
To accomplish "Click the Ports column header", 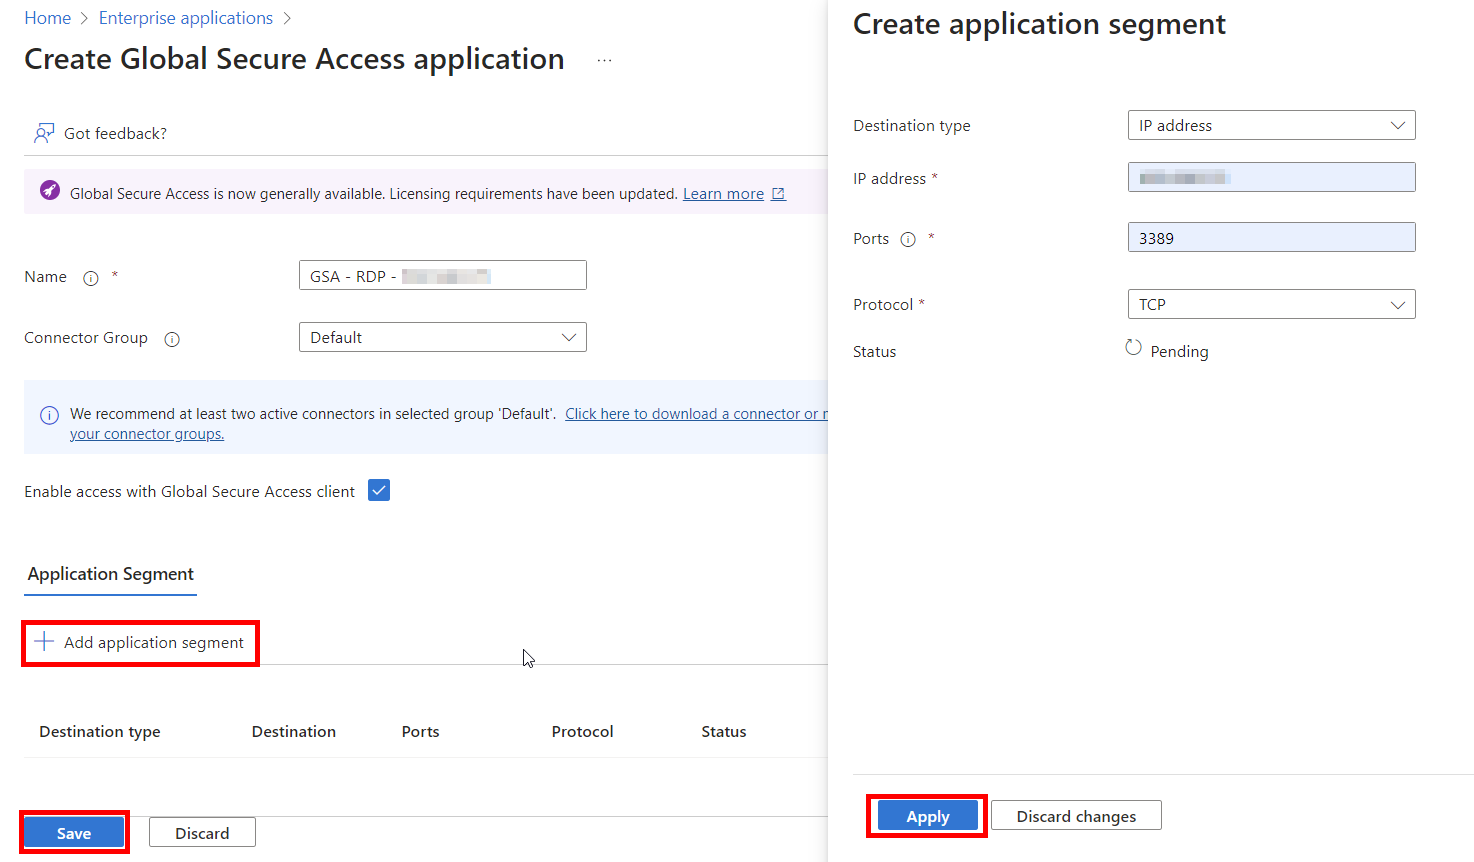I will (x=421, y=732).
